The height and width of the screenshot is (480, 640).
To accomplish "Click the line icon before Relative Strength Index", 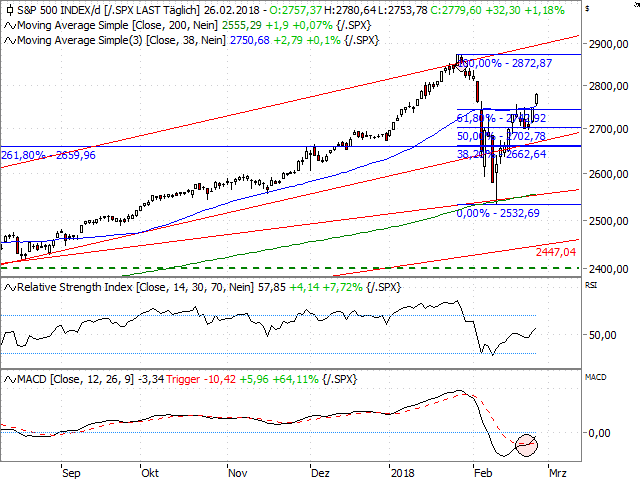I will 10,288.
